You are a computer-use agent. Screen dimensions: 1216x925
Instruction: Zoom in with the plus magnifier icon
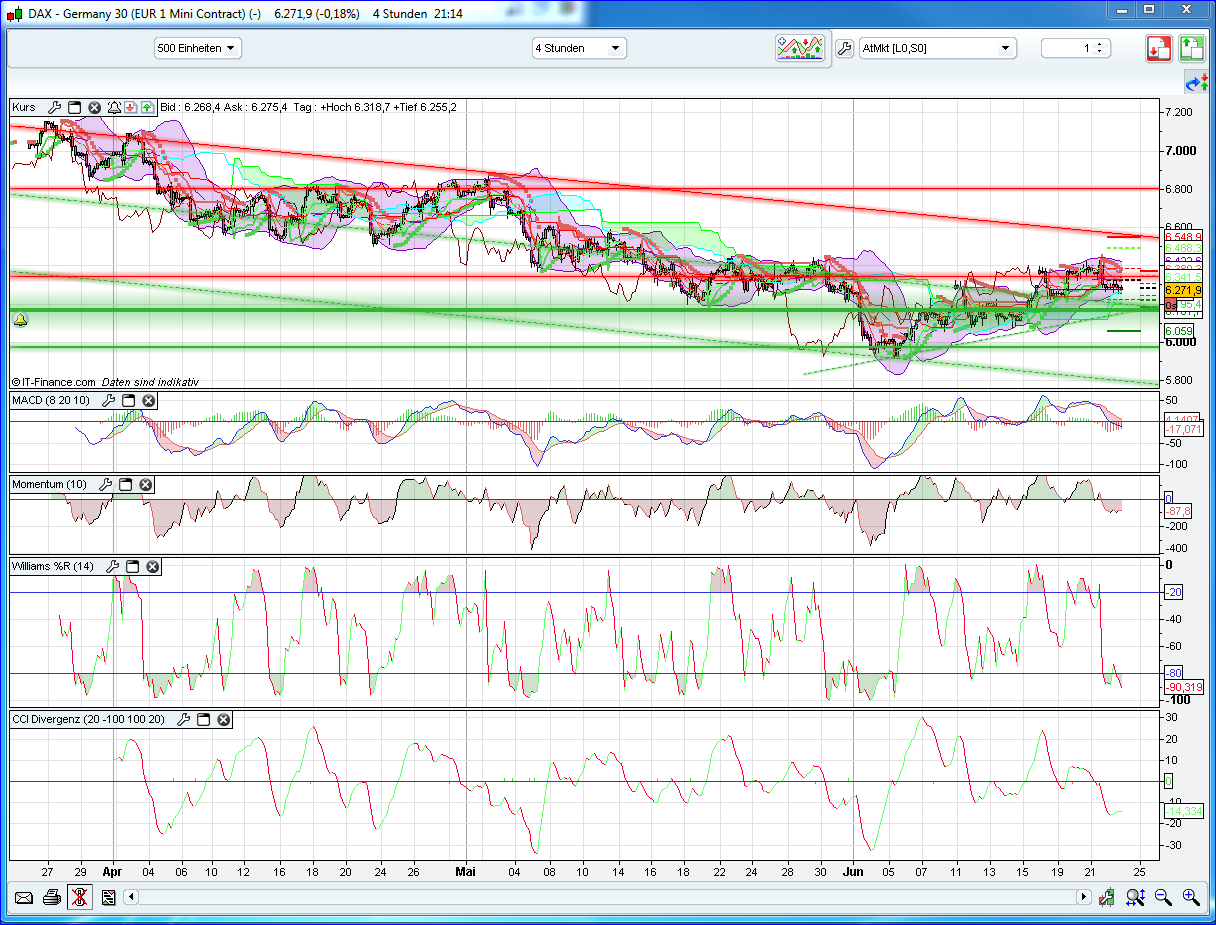(1191, 897)
